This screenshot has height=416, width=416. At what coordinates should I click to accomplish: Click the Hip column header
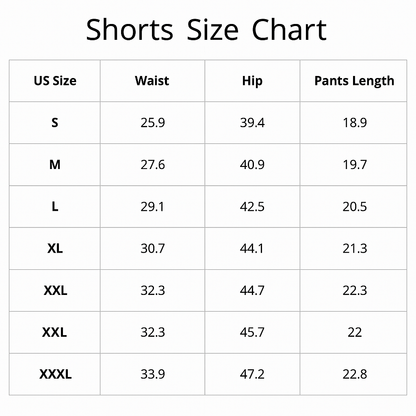click(x=252, y=81)
